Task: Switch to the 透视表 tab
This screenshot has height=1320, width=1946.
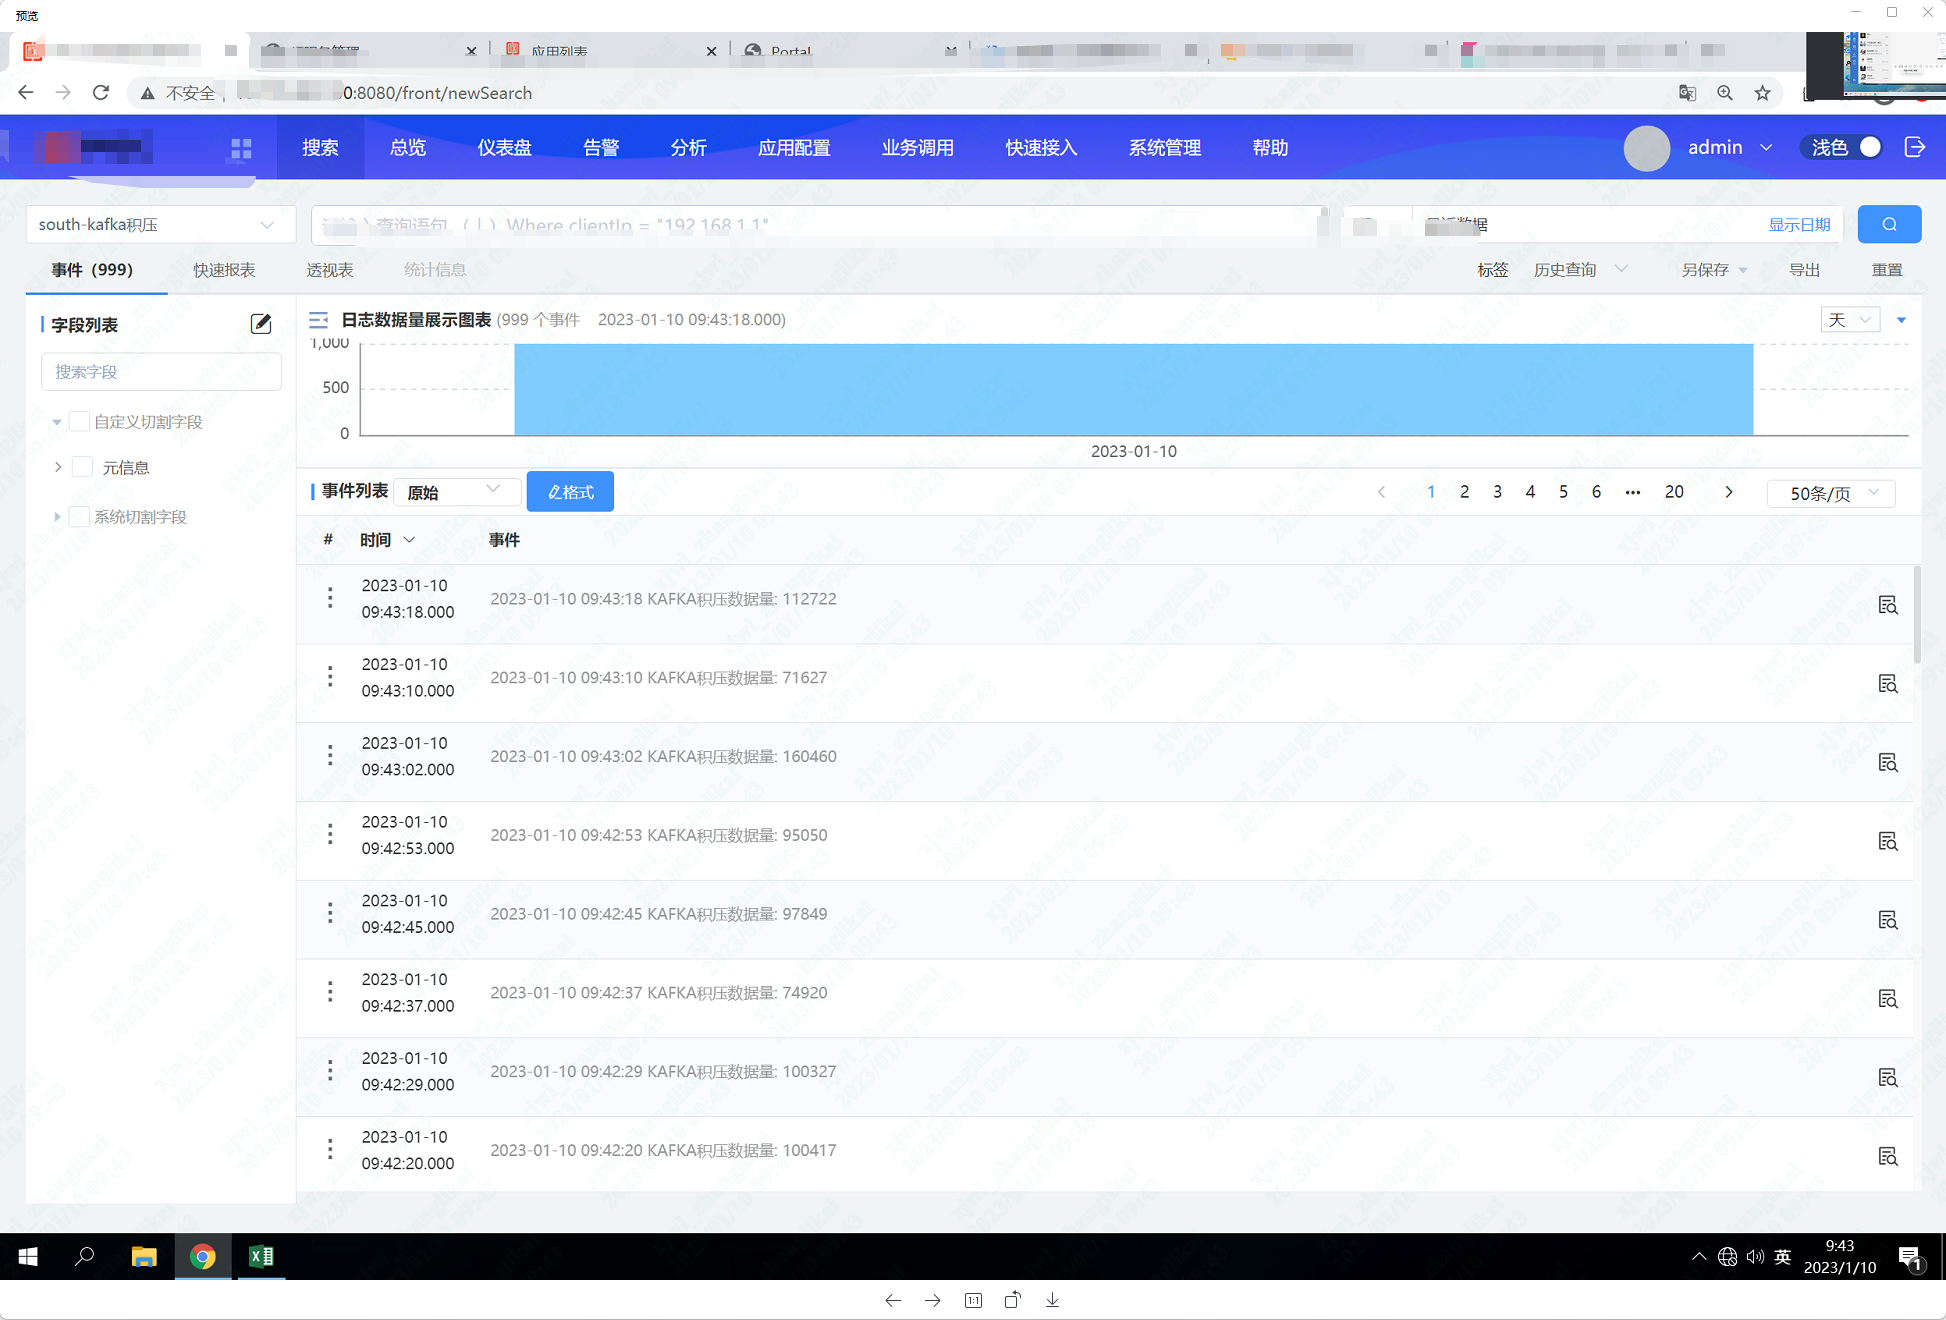Action: point(330,270)
